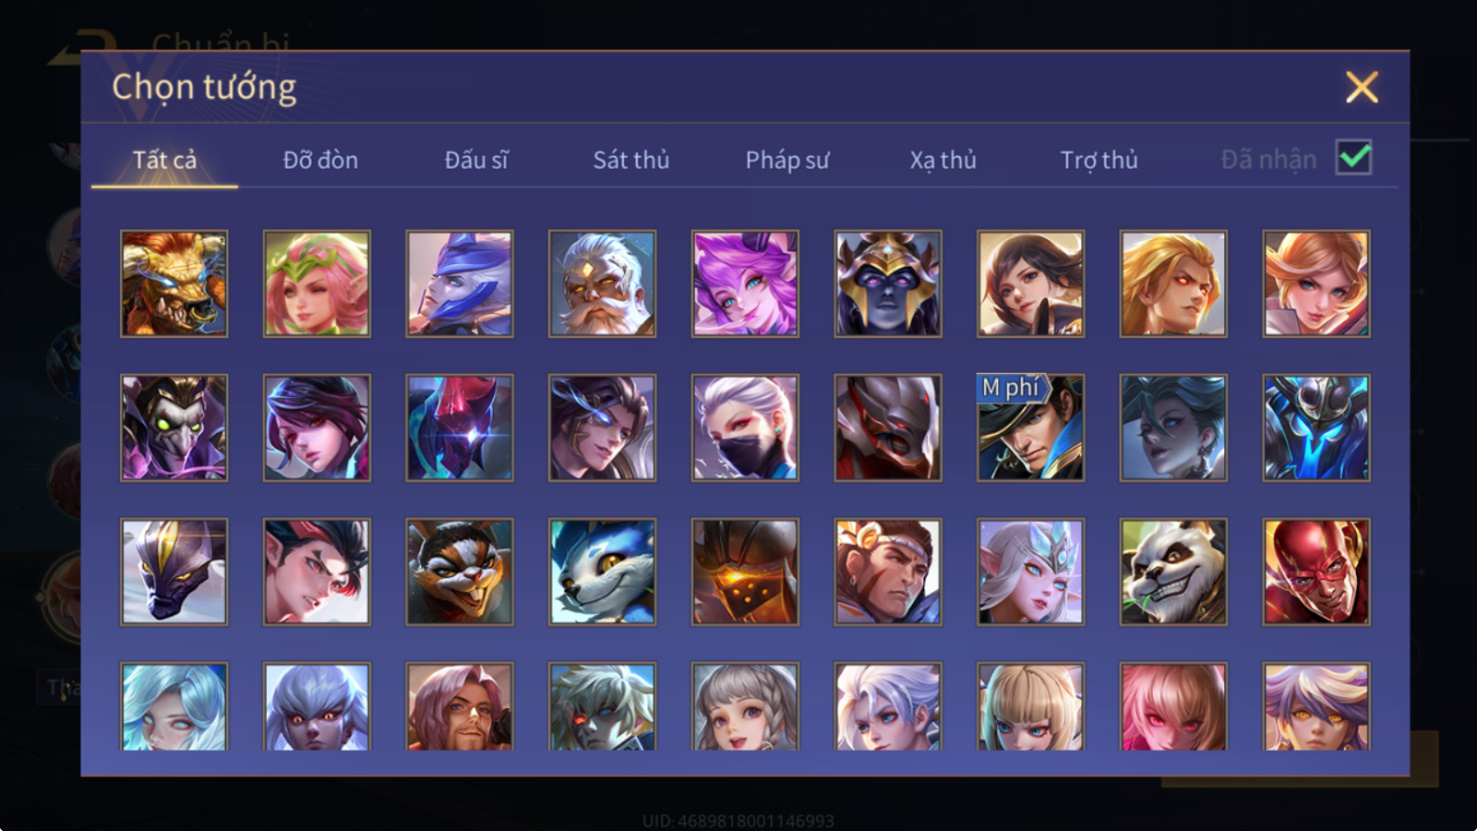Pick the white-bearded old man hero
Viewport: 1477px width, 831px height.
(602, 284)
